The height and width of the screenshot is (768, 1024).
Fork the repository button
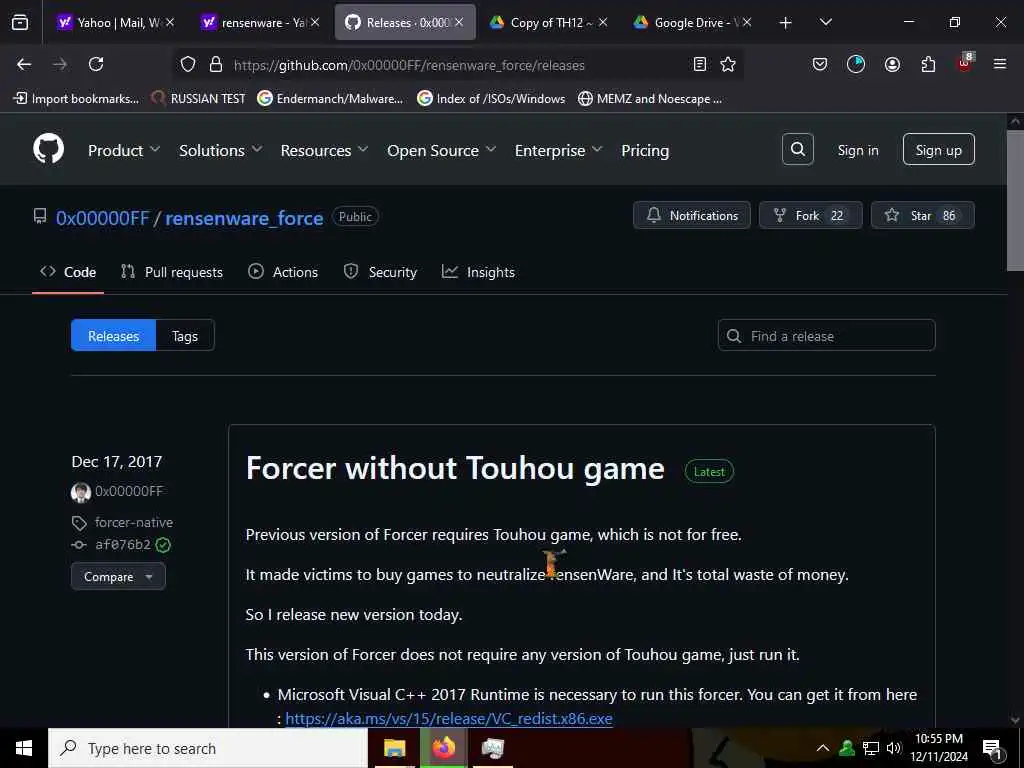click(x=810, y=216)
